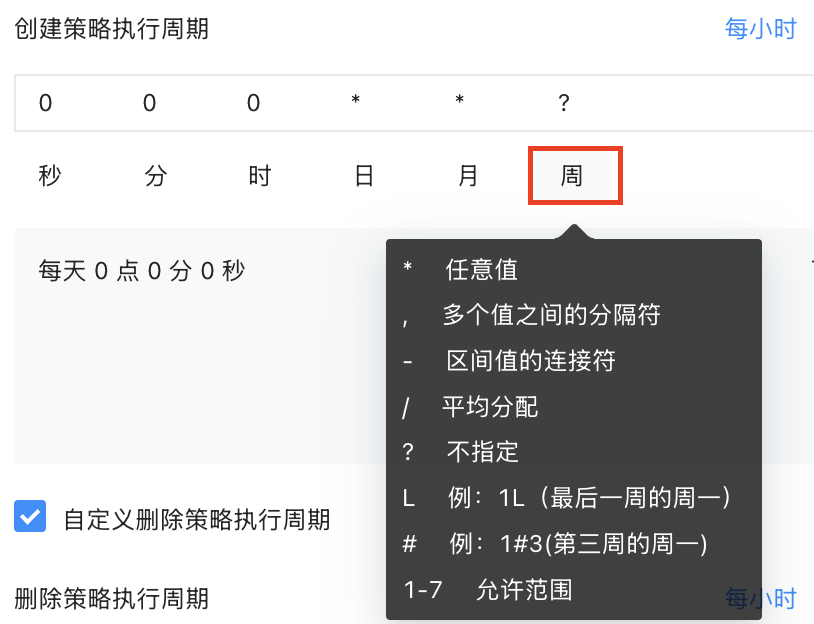The height and width of the screenshot is (624, 814).
Task: Select the 秒 (second) field label
Action: coord(50,177)
